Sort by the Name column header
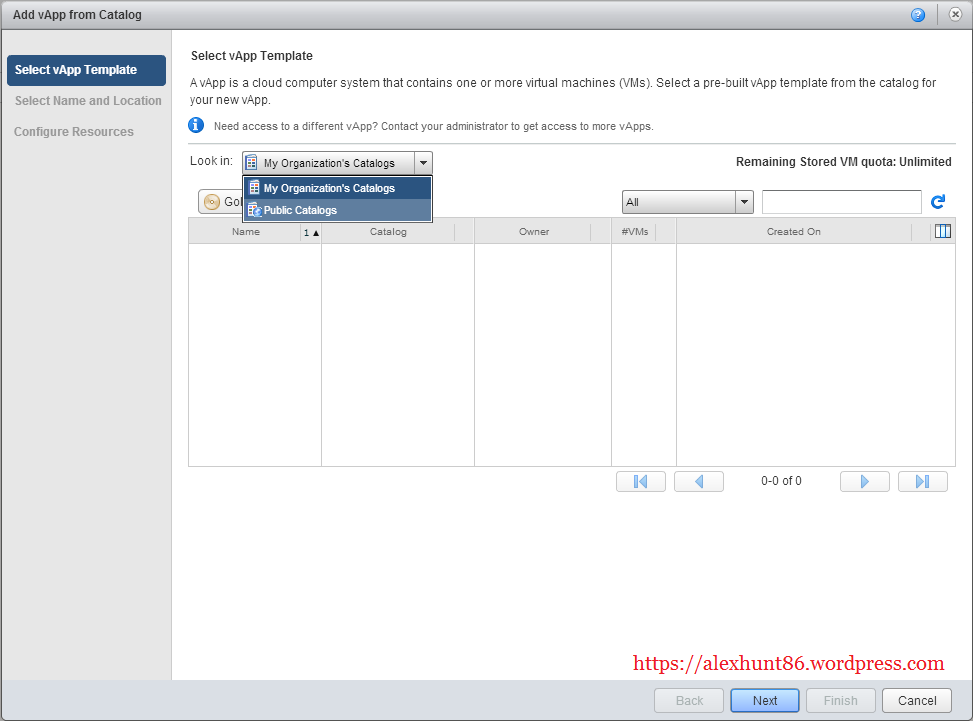 [x=245, y=232]
